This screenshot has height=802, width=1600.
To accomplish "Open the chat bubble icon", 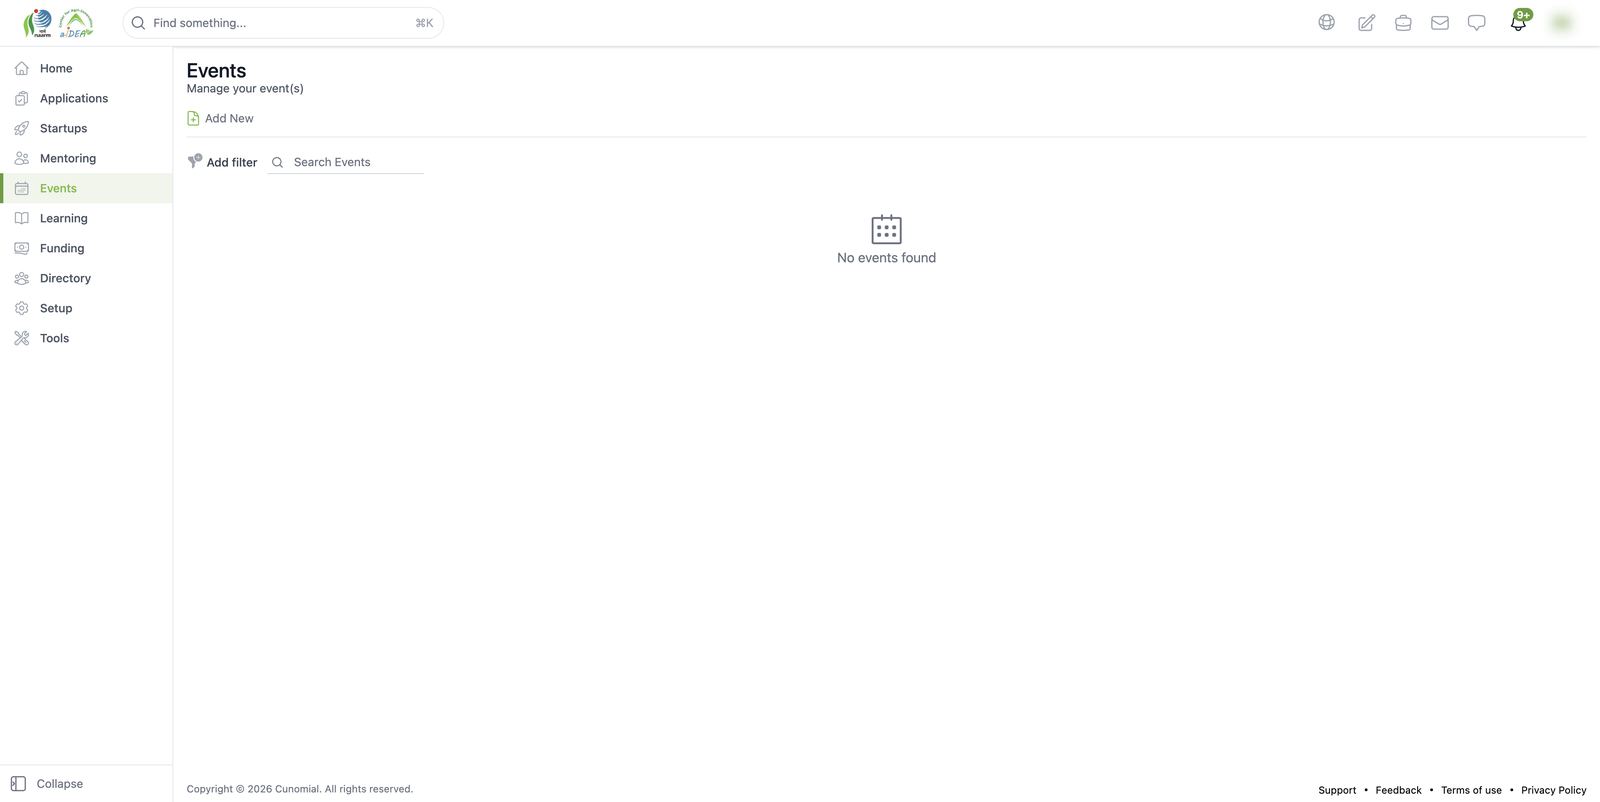I will click(1476, 22).
